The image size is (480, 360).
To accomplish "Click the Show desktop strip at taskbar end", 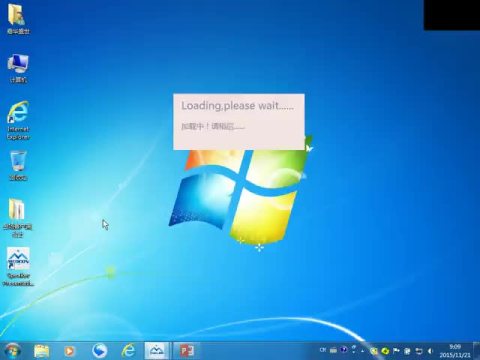I will tap(477, 351).
